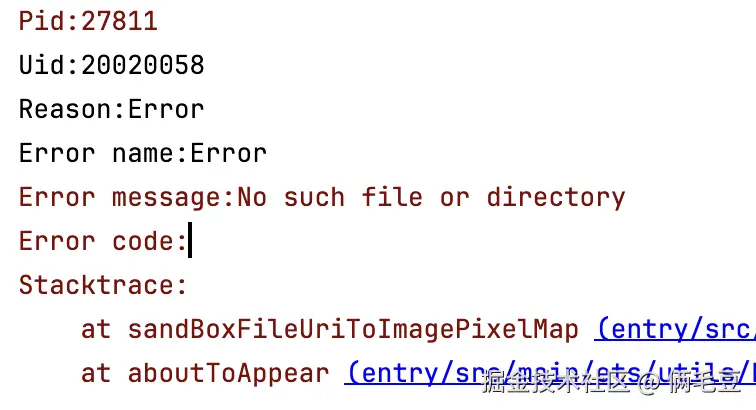Open the entry/src/main/ets/utils link after aboutToAppear
This screenshot has height=410, width=756.
[x=550, y=374]
